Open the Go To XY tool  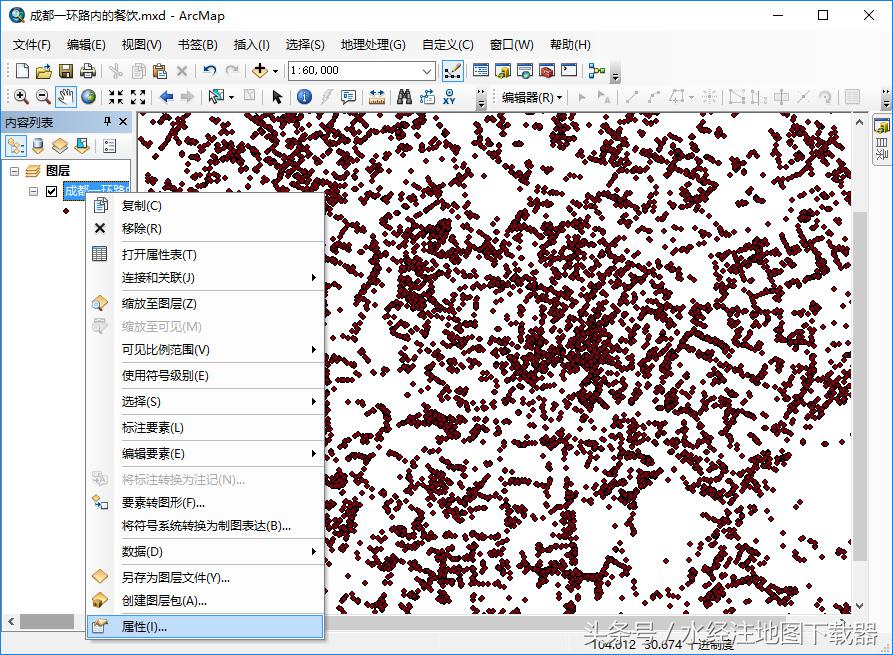(x=450, y=97)
